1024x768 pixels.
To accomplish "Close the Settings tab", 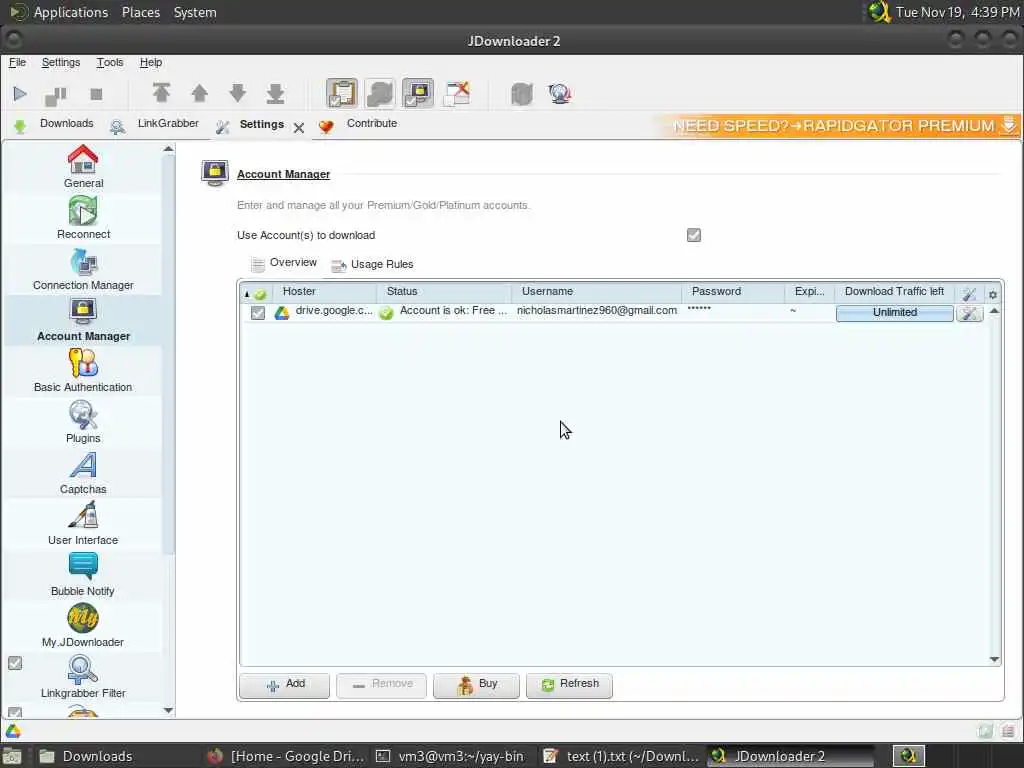I will [x=298, y=128].
